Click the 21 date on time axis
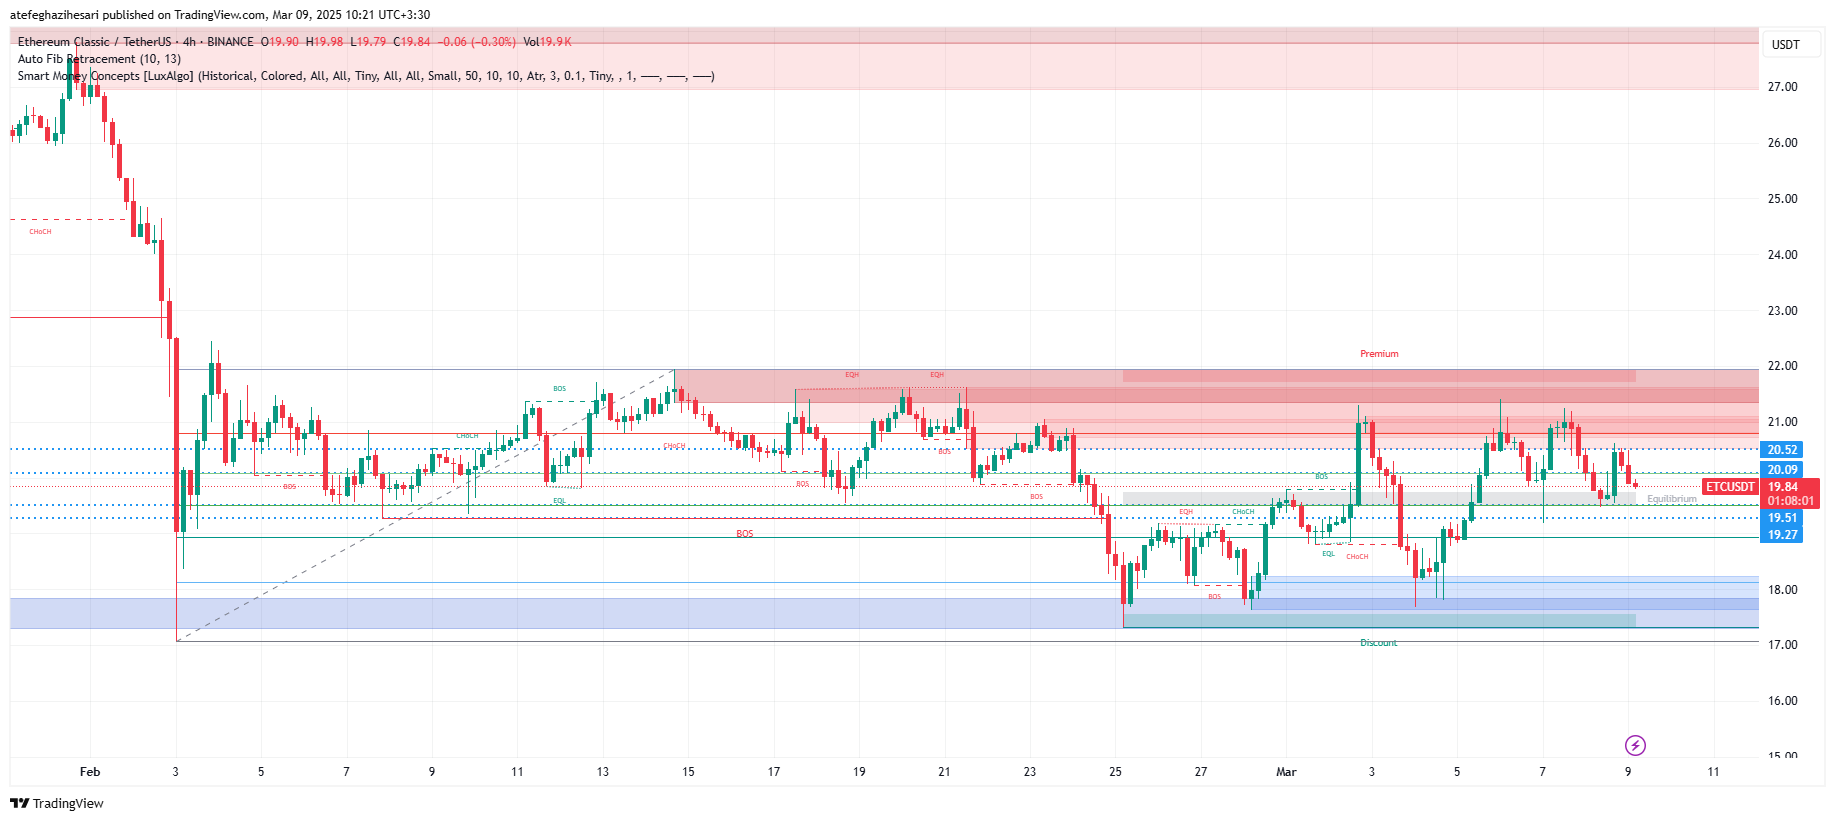The height and width of the screenshot is (821, 1835). [944, 772]
